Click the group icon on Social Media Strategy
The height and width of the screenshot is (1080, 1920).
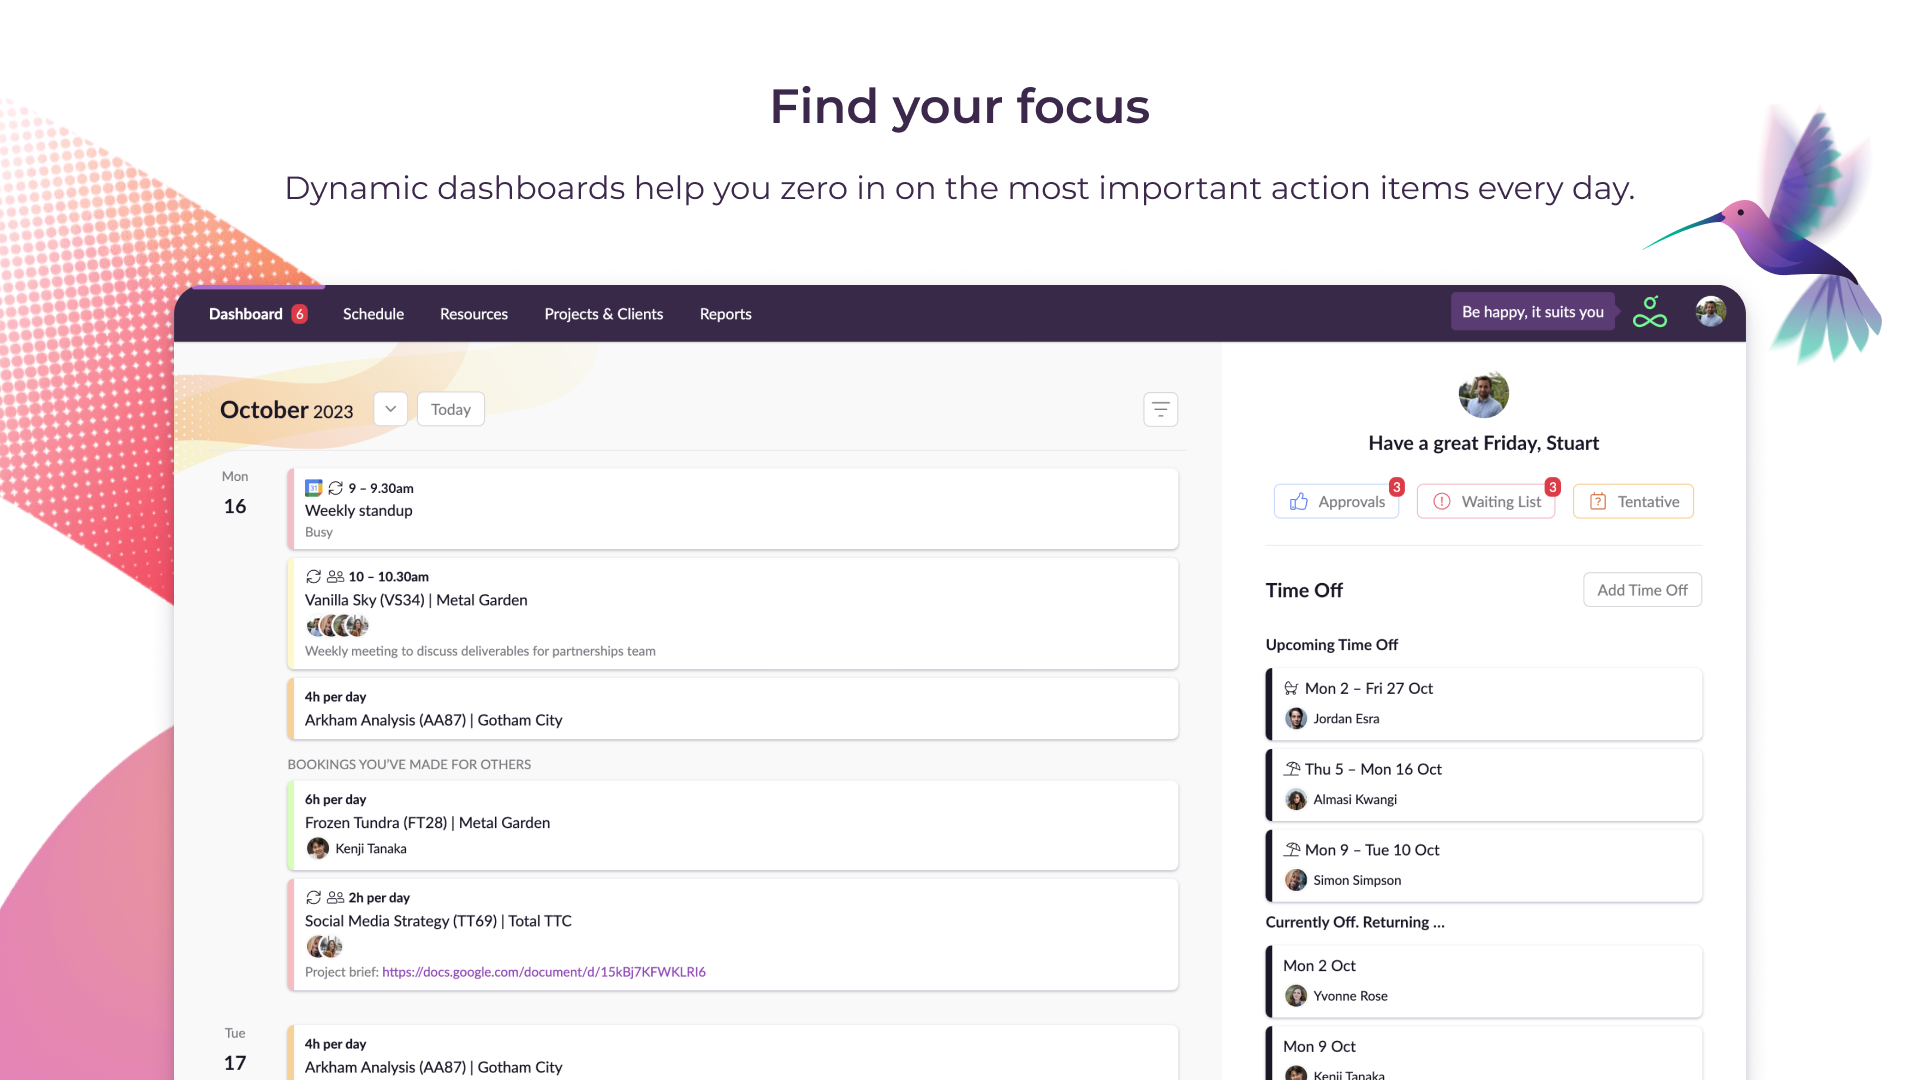[x=335, y=898]
